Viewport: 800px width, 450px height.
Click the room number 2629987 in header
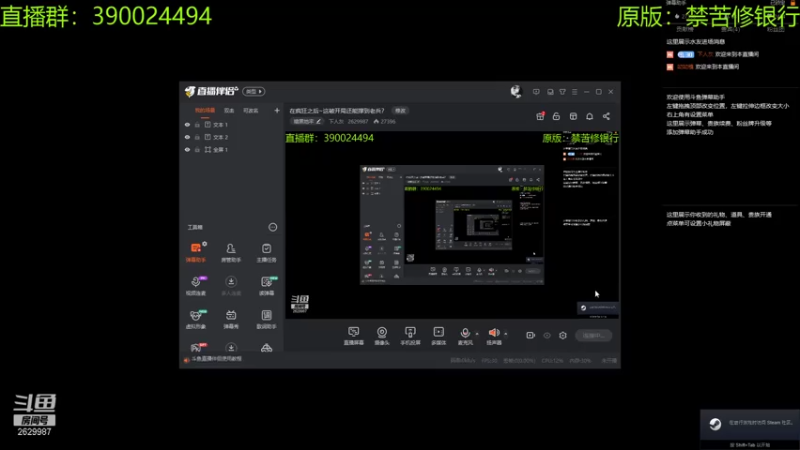click(x=358, y=121)
